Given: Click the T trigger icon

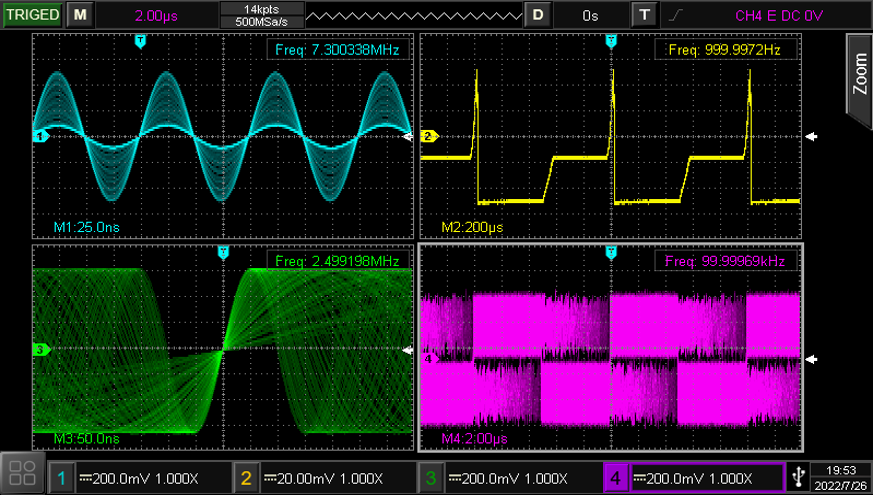Looking at the screenshot, I should coord(645,15).
